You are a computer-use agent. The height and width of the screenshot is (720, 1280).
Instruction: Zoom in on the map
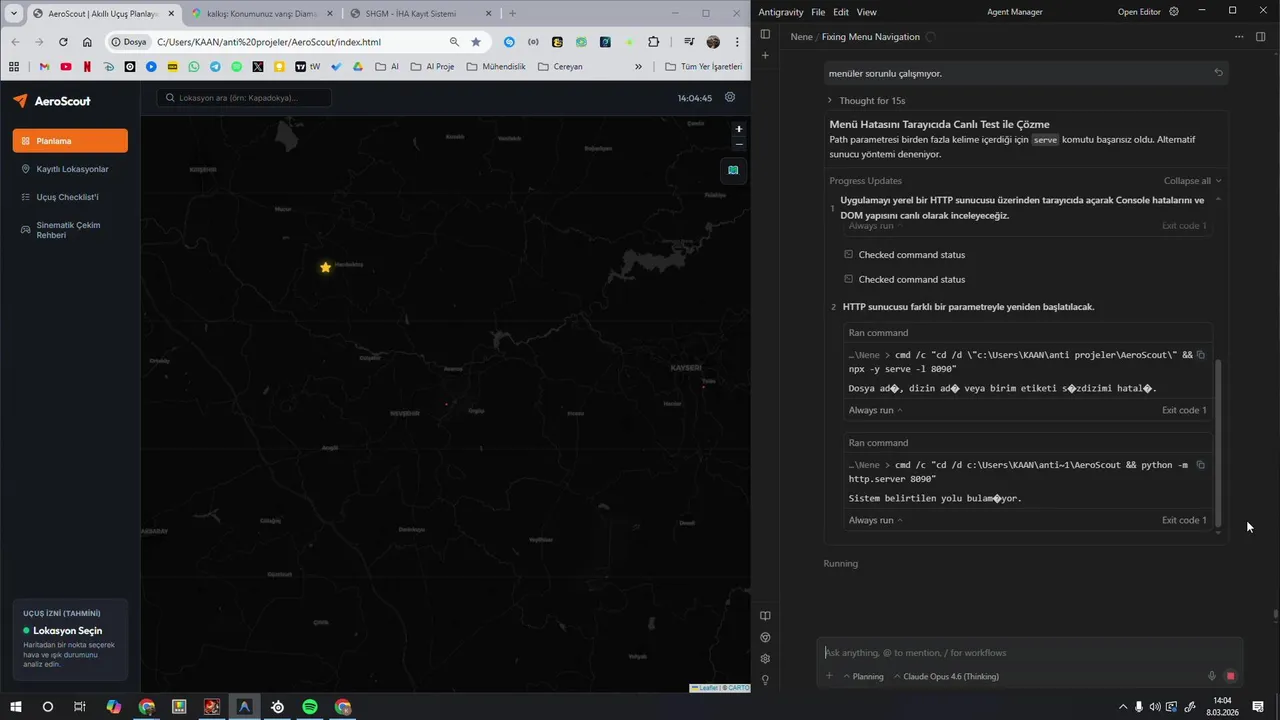(x=739, y=129)
